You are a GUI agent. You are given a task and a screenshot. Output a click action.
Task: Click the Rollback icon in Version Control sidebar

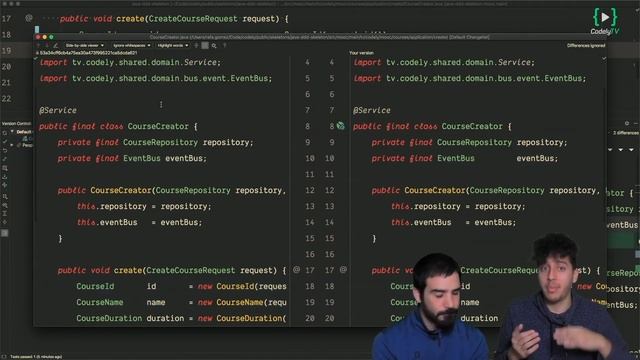point(5,151)
